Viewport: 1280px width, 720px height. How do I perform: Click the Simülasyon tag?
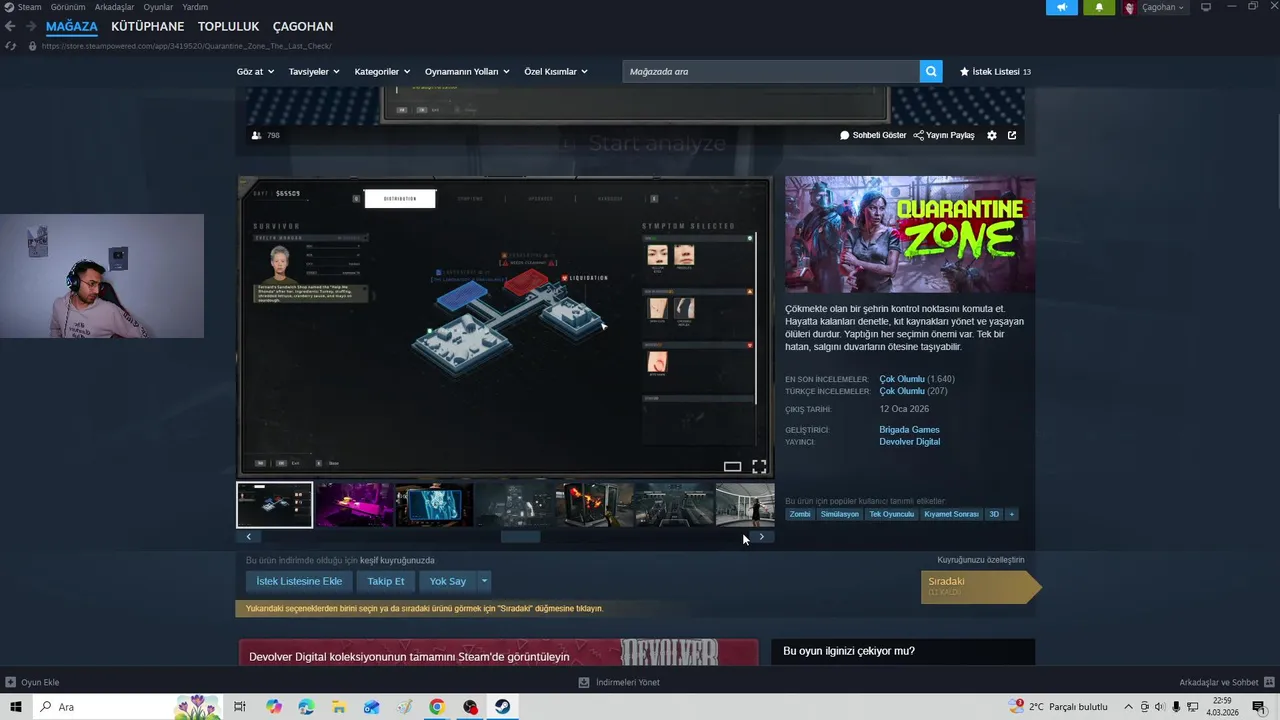(840, 514)
